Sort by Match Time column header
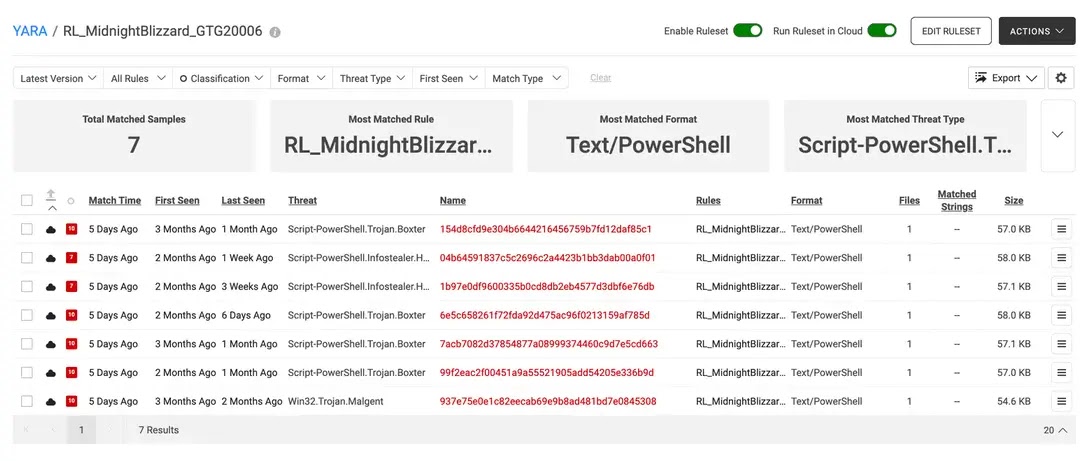Screen dimensions: 1089x461 (x=115, y=201)
